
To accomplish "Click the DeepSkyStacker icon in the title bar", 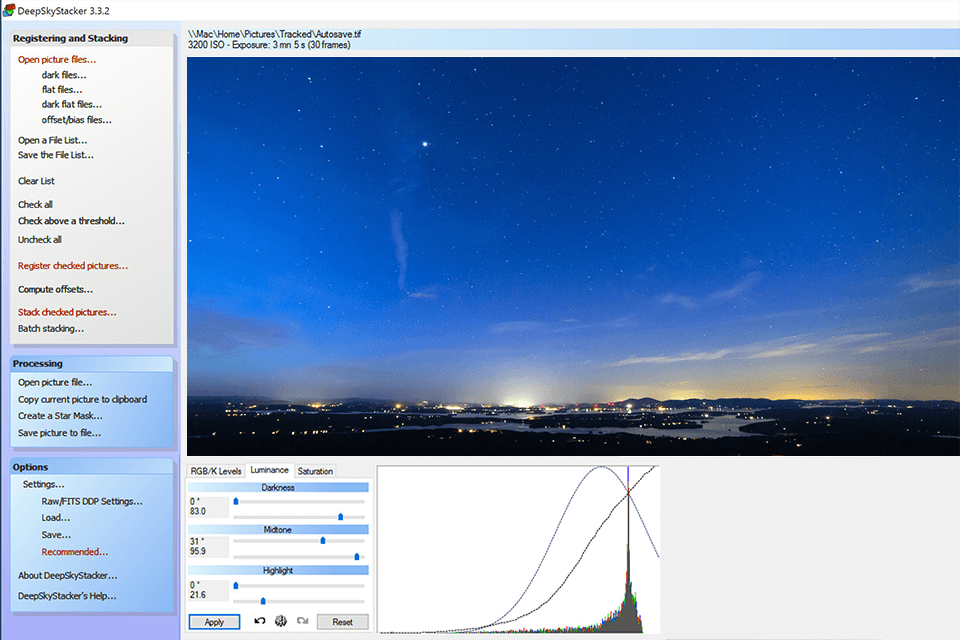I will coord(8,8).
